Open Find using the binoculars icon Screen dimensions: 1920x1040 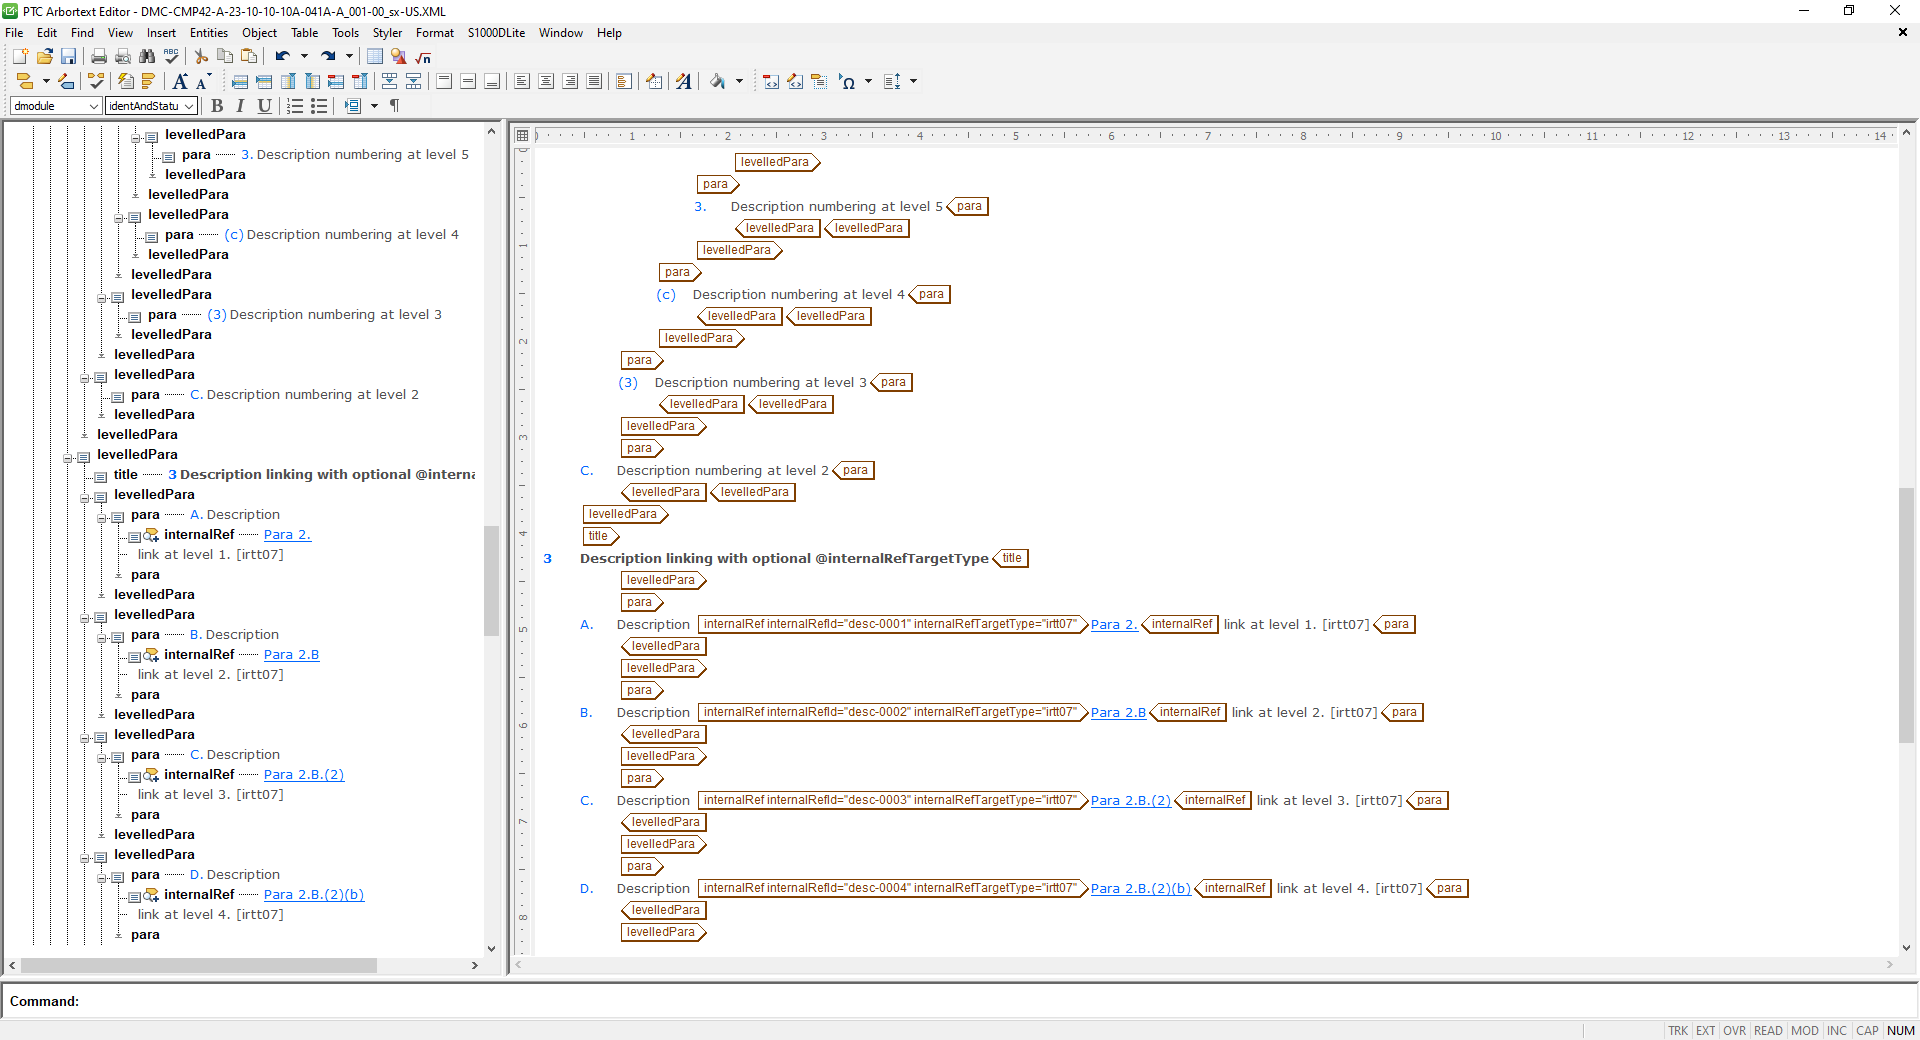pyautogui.click(x=147, y=56)
